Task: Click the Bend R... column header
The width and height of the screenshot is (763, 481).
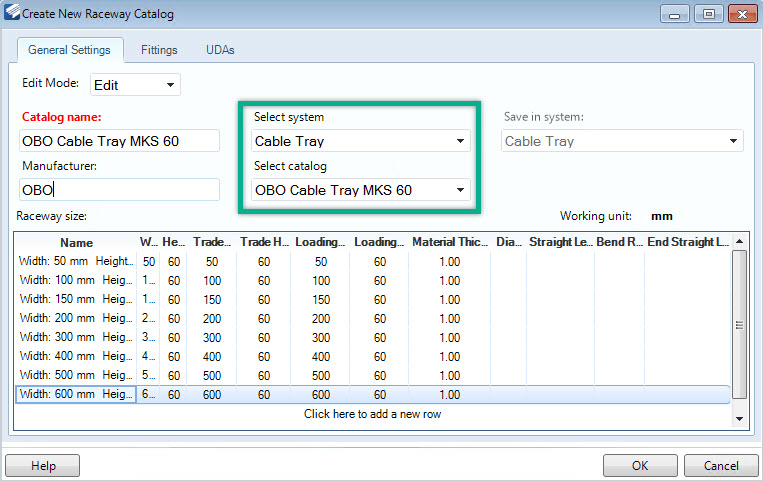Action: (x=619, y=242)
